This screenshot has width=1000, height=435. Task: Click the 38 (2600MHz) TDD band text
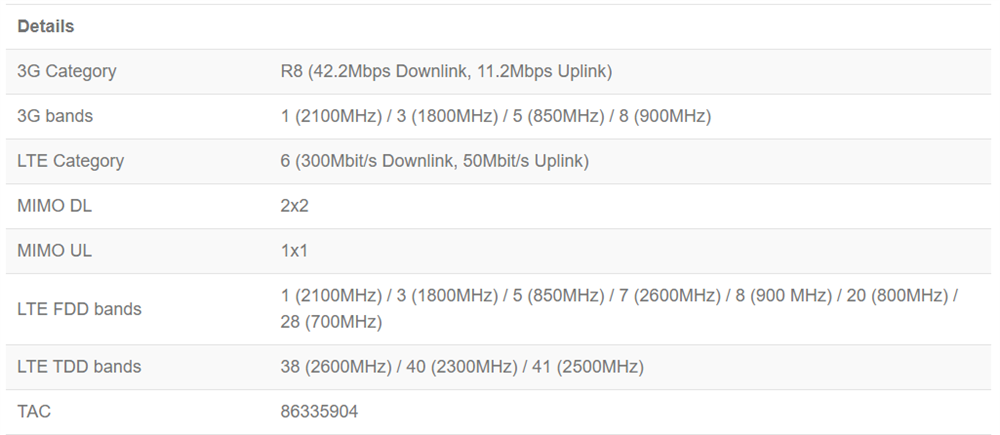(336, 367)
